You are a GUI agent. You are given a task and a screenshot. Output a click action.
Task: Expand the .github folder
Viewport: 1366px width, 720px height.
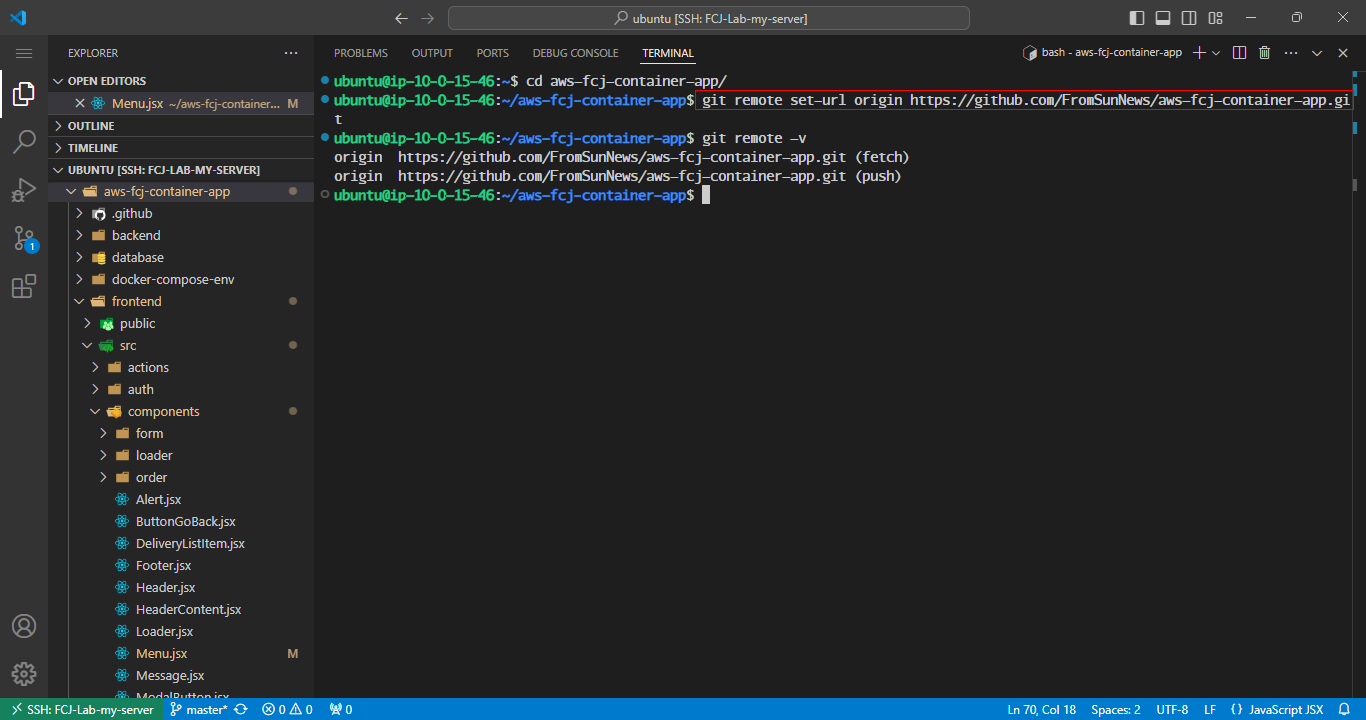click(181, 214)
